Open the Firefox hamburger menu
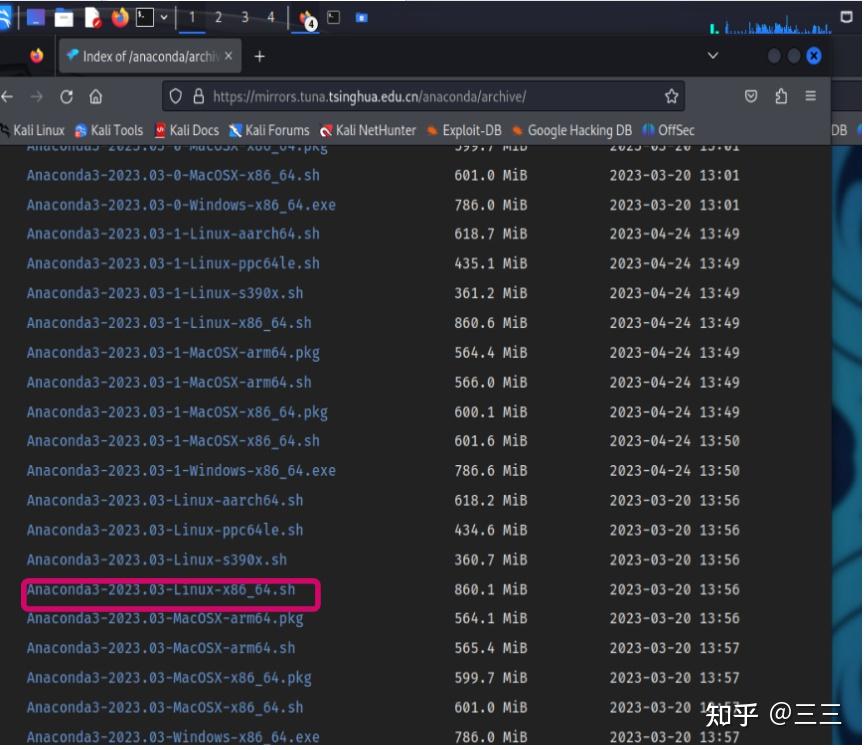The height and width of the screenshot is (750, 866). [812, 96]
